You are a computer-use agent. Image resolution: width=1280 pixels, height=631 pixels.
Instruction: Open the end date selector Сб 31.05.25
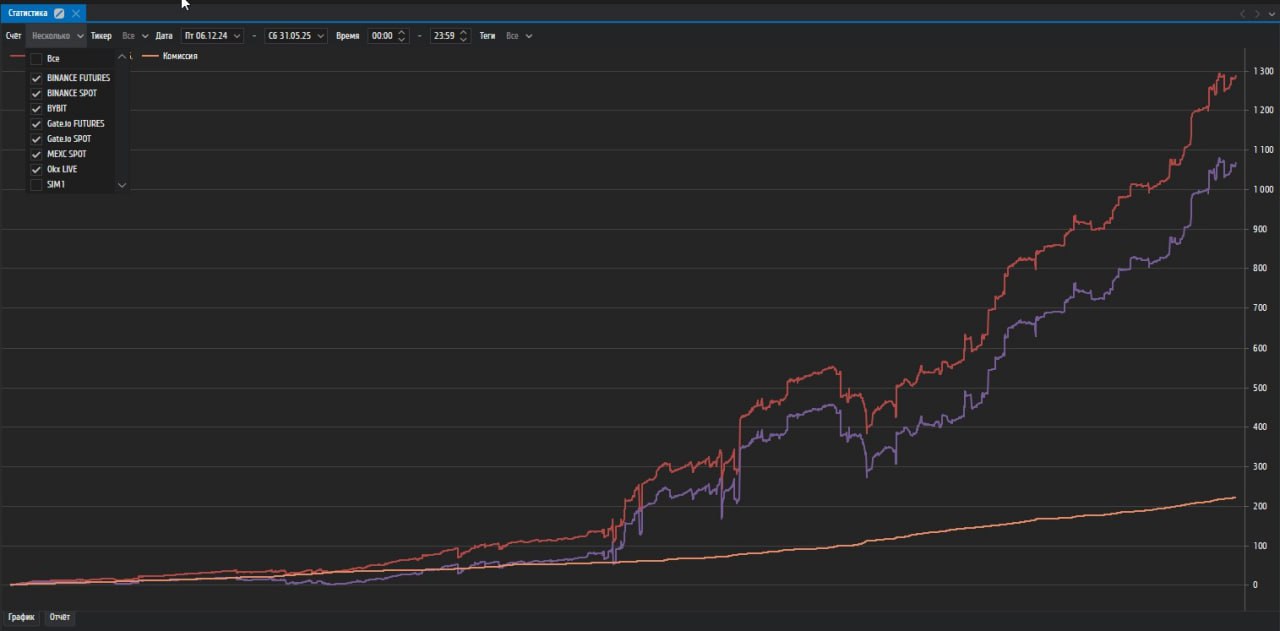298,35
